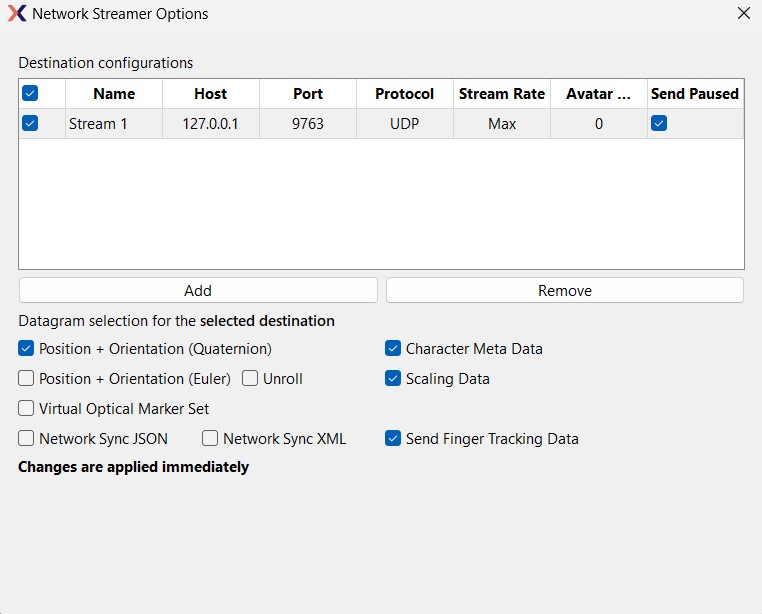Enable Network Sync XML

pos(210,438)
